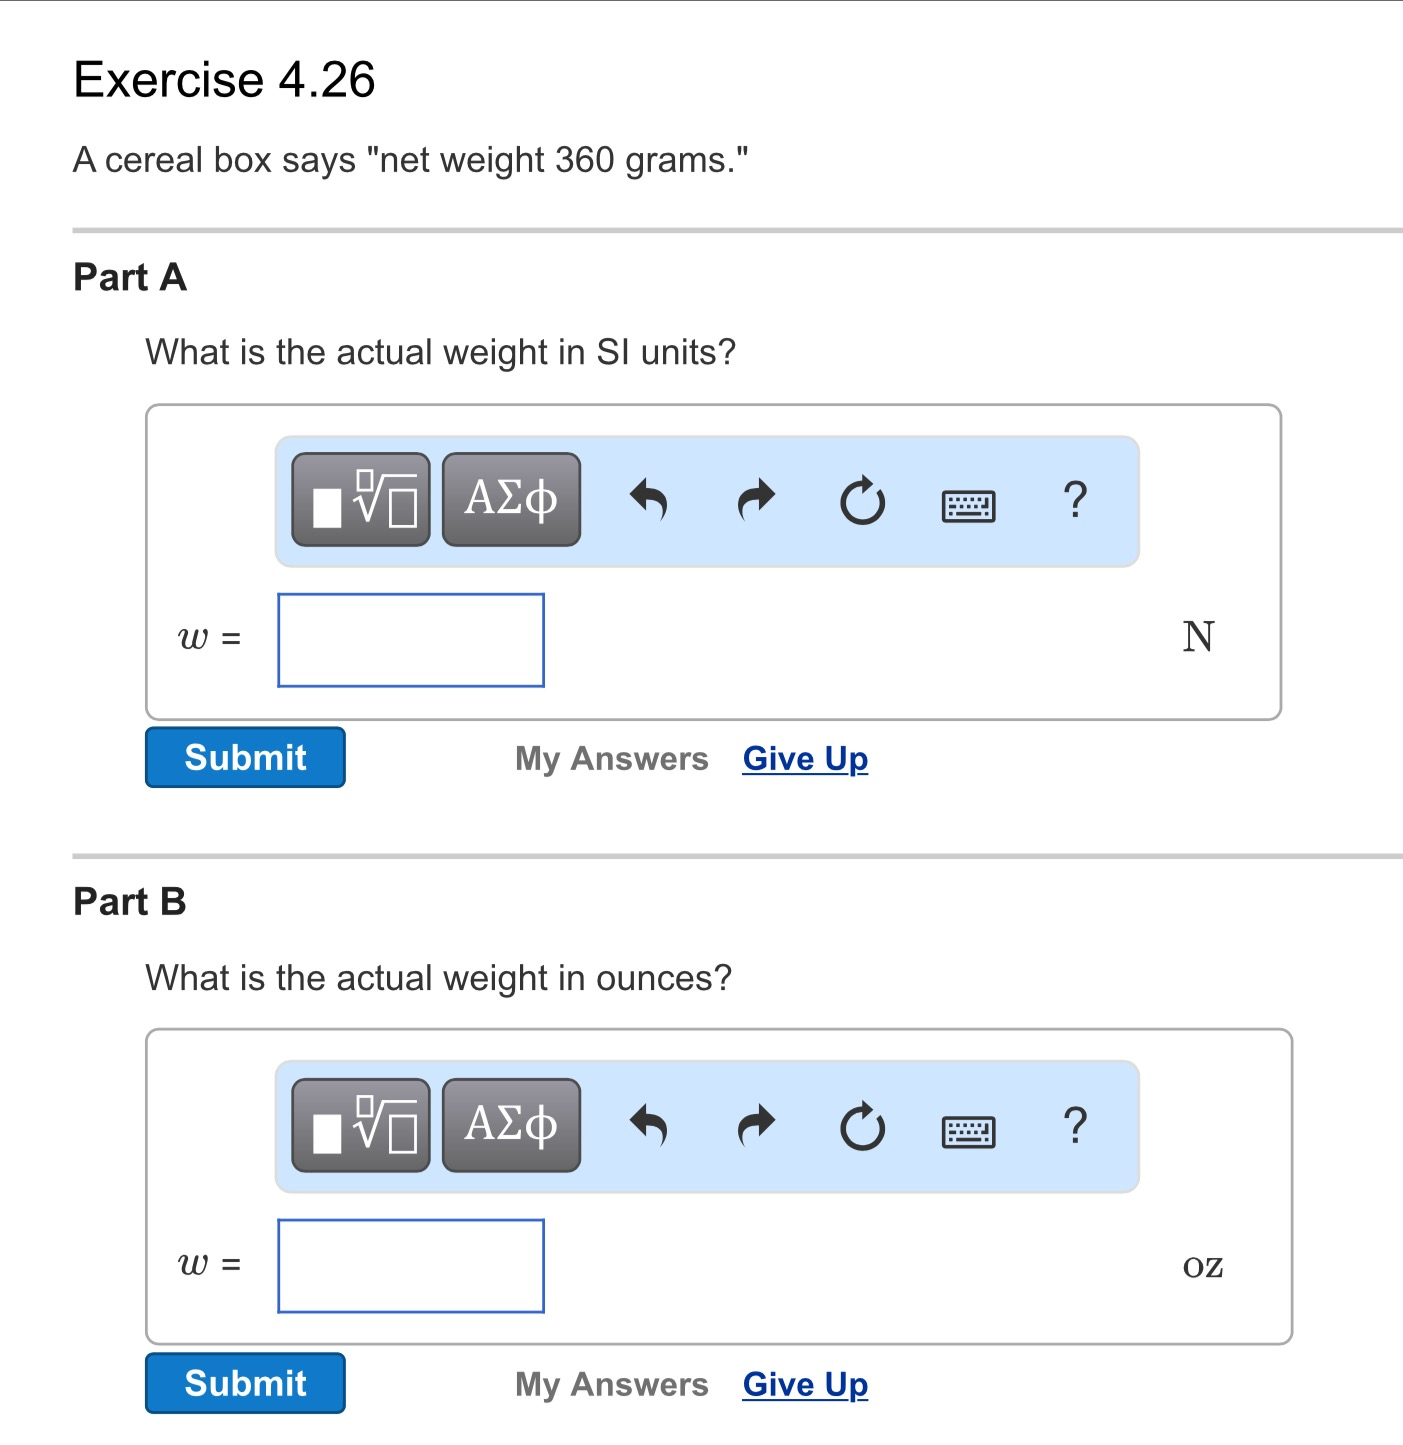Image resolution: width=1403 pixels, height=1445 pixels.
Task: Open Give Up for Part A
Action: 805,758
